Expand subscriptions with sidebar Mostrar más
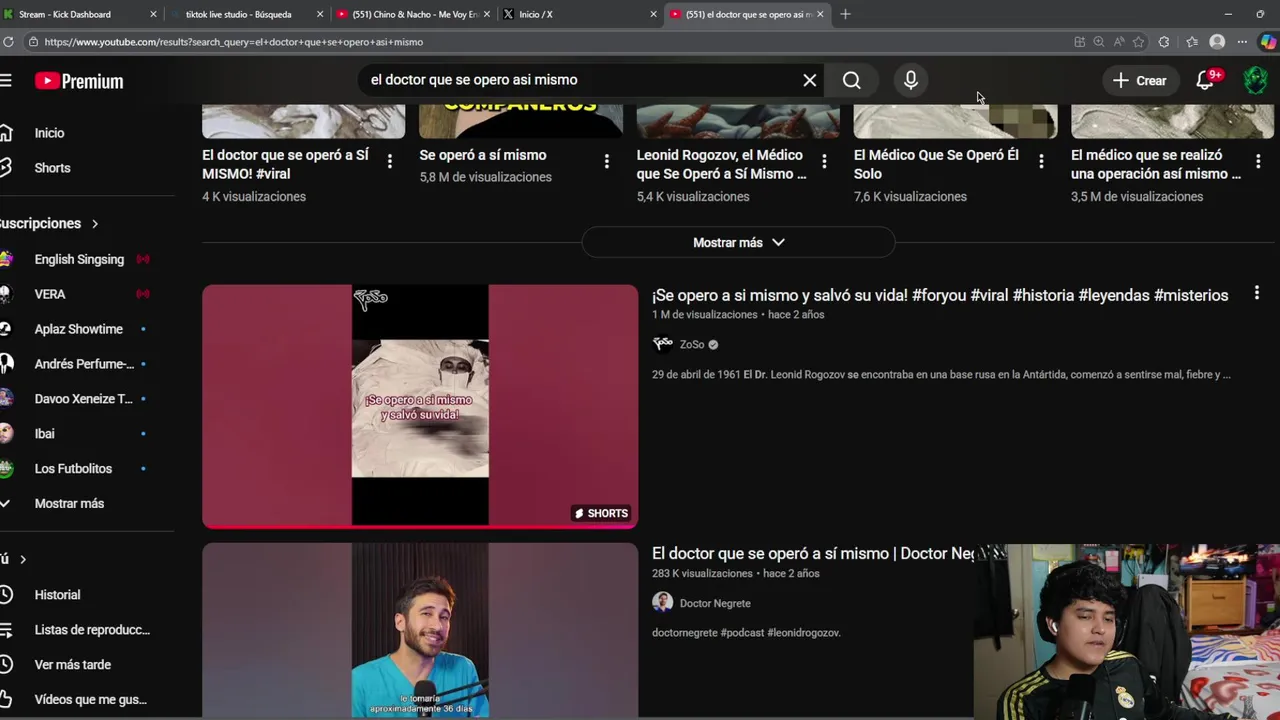 tap(69, 504)
